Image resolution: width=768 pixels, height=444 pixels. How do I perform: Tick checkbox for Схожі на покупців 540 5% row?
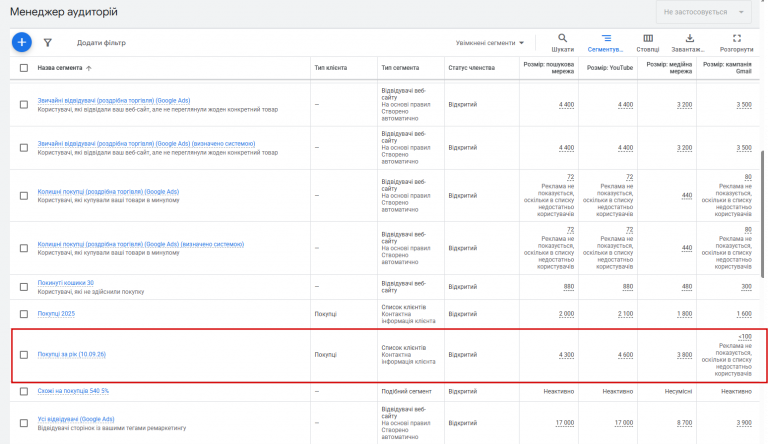point(24,391)
